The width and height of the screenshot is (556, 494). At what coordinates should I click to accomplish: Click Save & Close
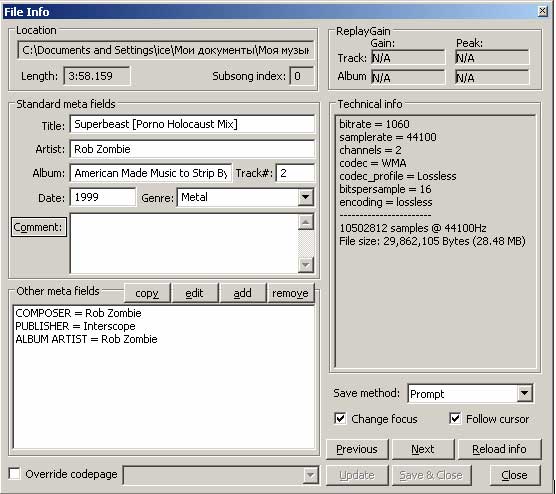tap(431, 475)
